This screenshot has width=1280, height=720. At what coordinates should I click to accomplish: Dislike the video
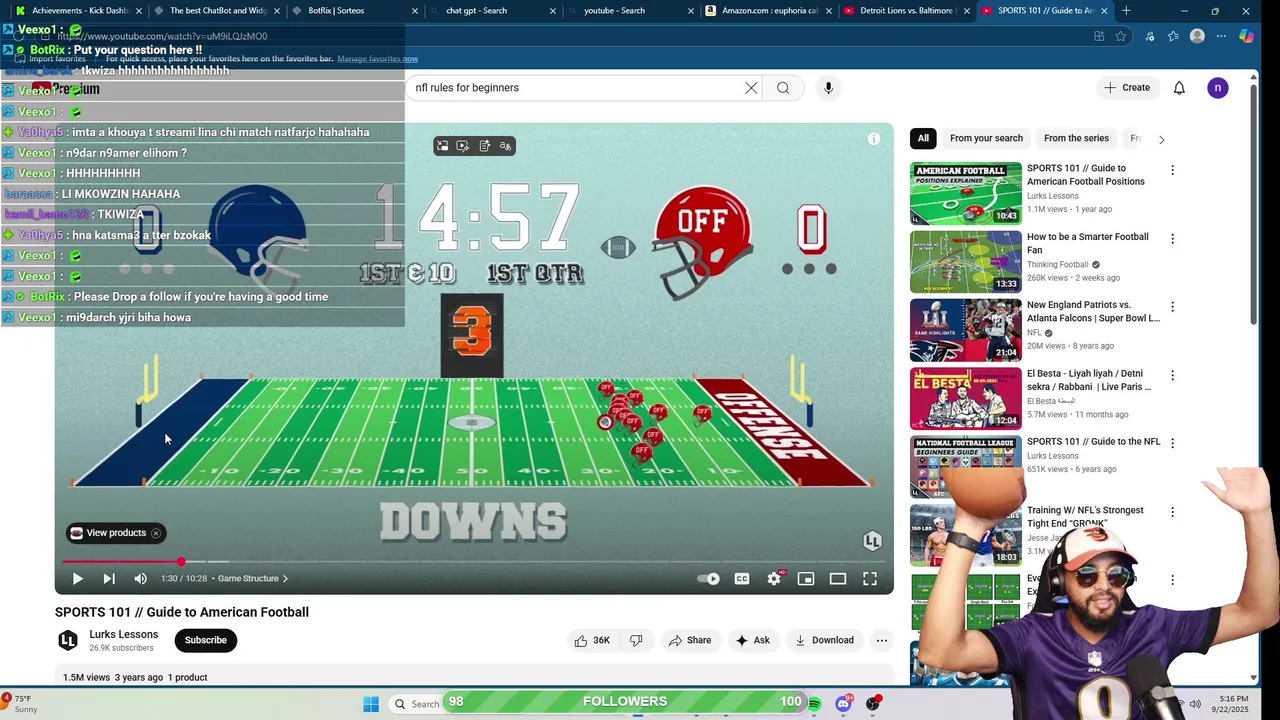coord(636,640)
